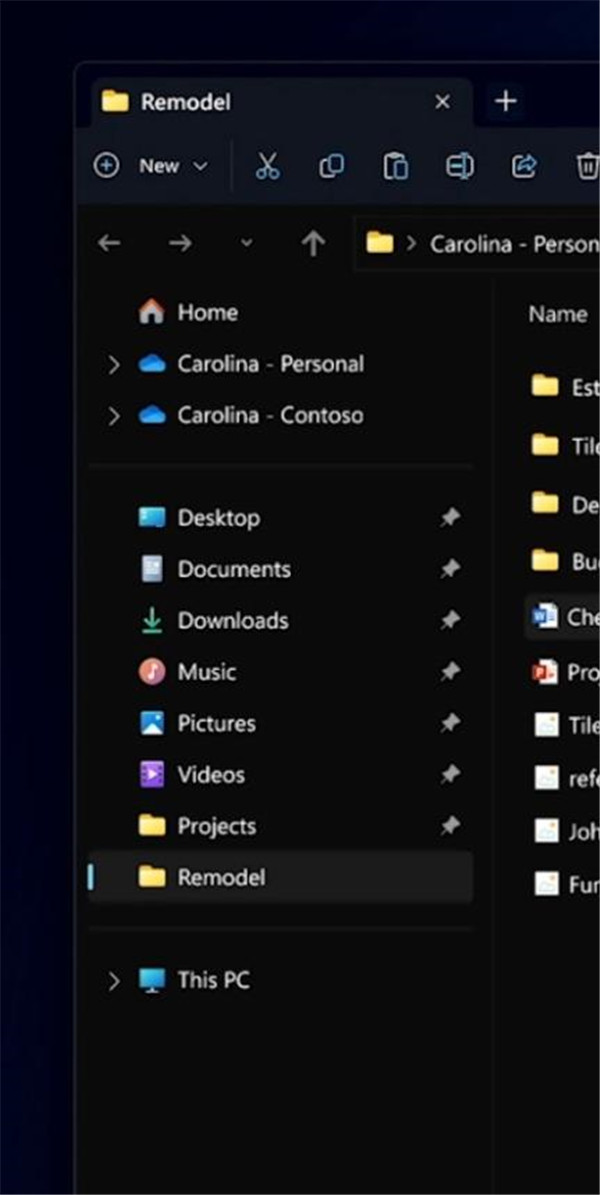This screenshot has width=600, height=1195.
Task: Click the Rename icon in toolbar
Action: click(x=459, y=166)
